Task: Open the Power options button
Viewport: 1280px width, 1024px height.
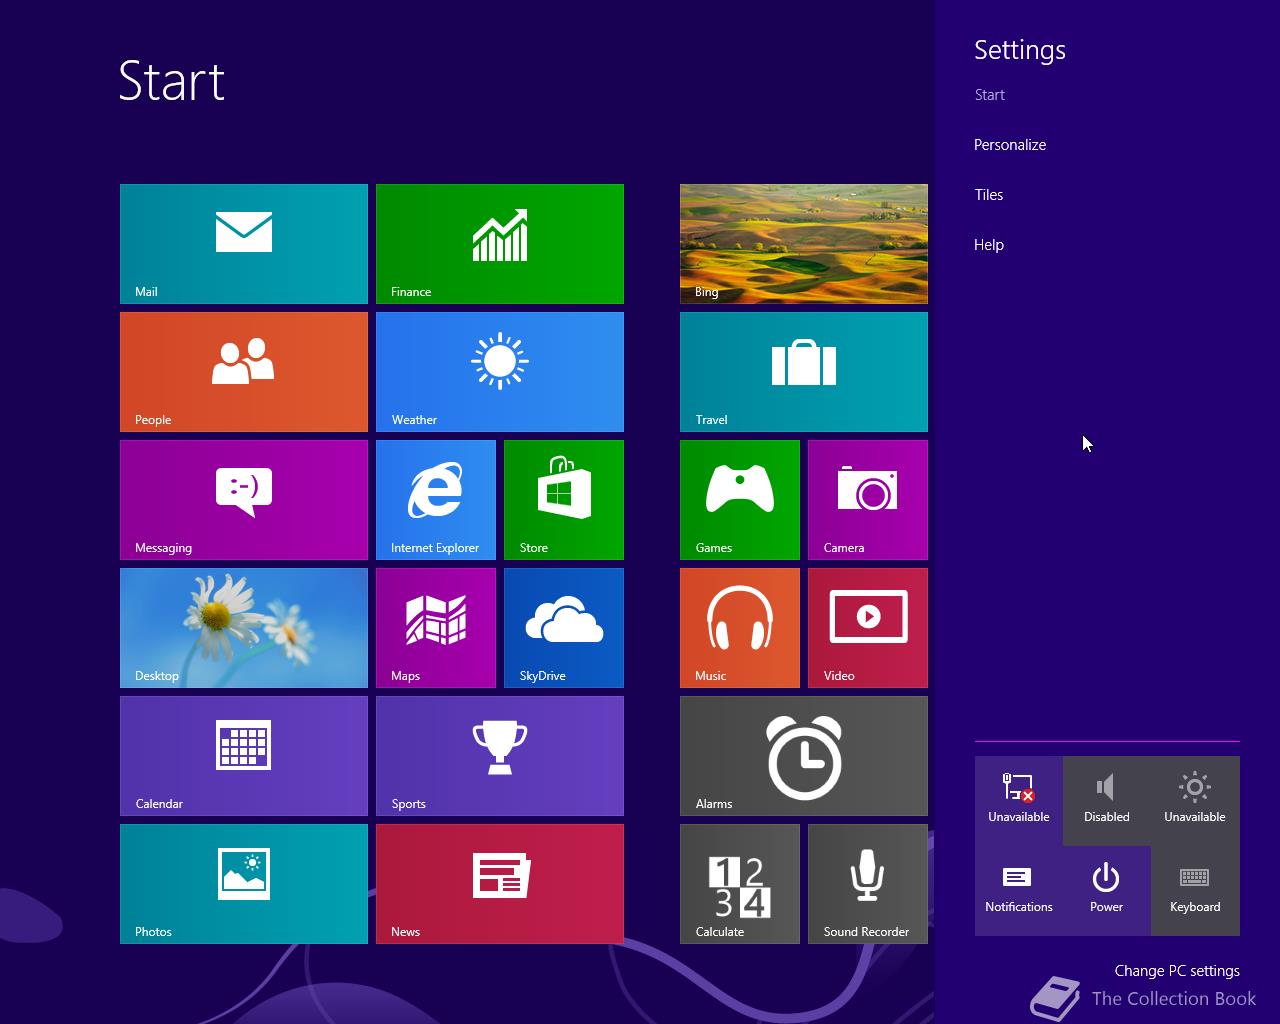Action: [1107, 891]
